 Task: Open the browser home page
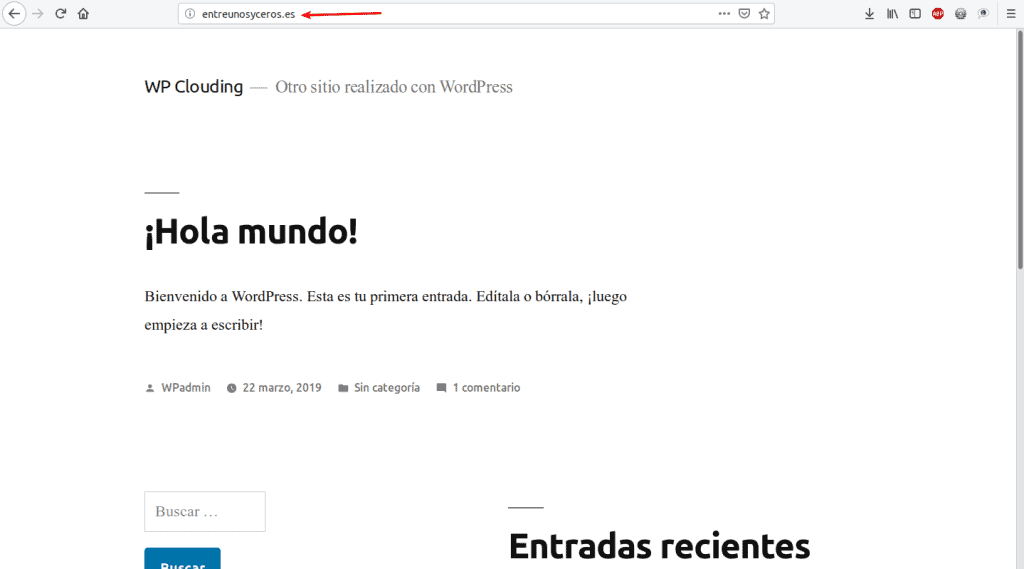[83, 14]
